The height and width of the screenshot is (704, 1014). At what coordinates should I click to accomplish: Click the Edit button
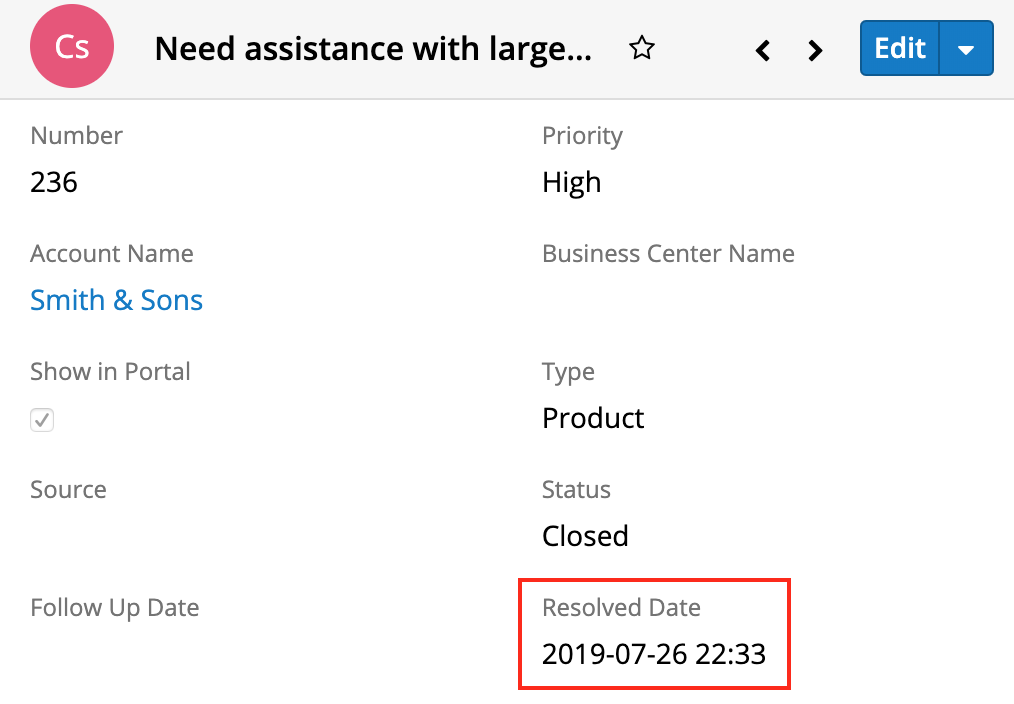click(x=900, y=48)
